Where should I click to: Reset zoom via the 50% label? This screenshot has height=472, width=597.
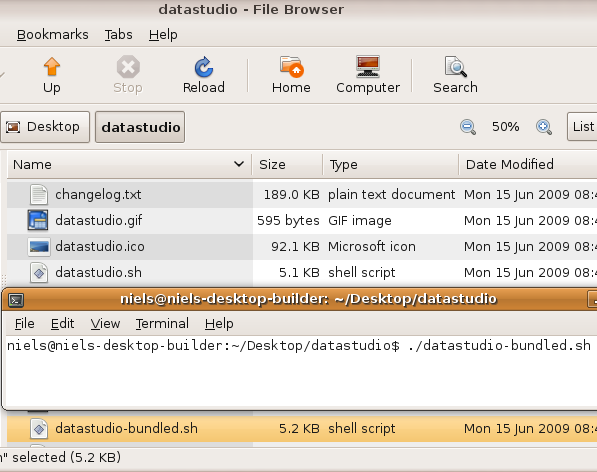pos(506,127)
